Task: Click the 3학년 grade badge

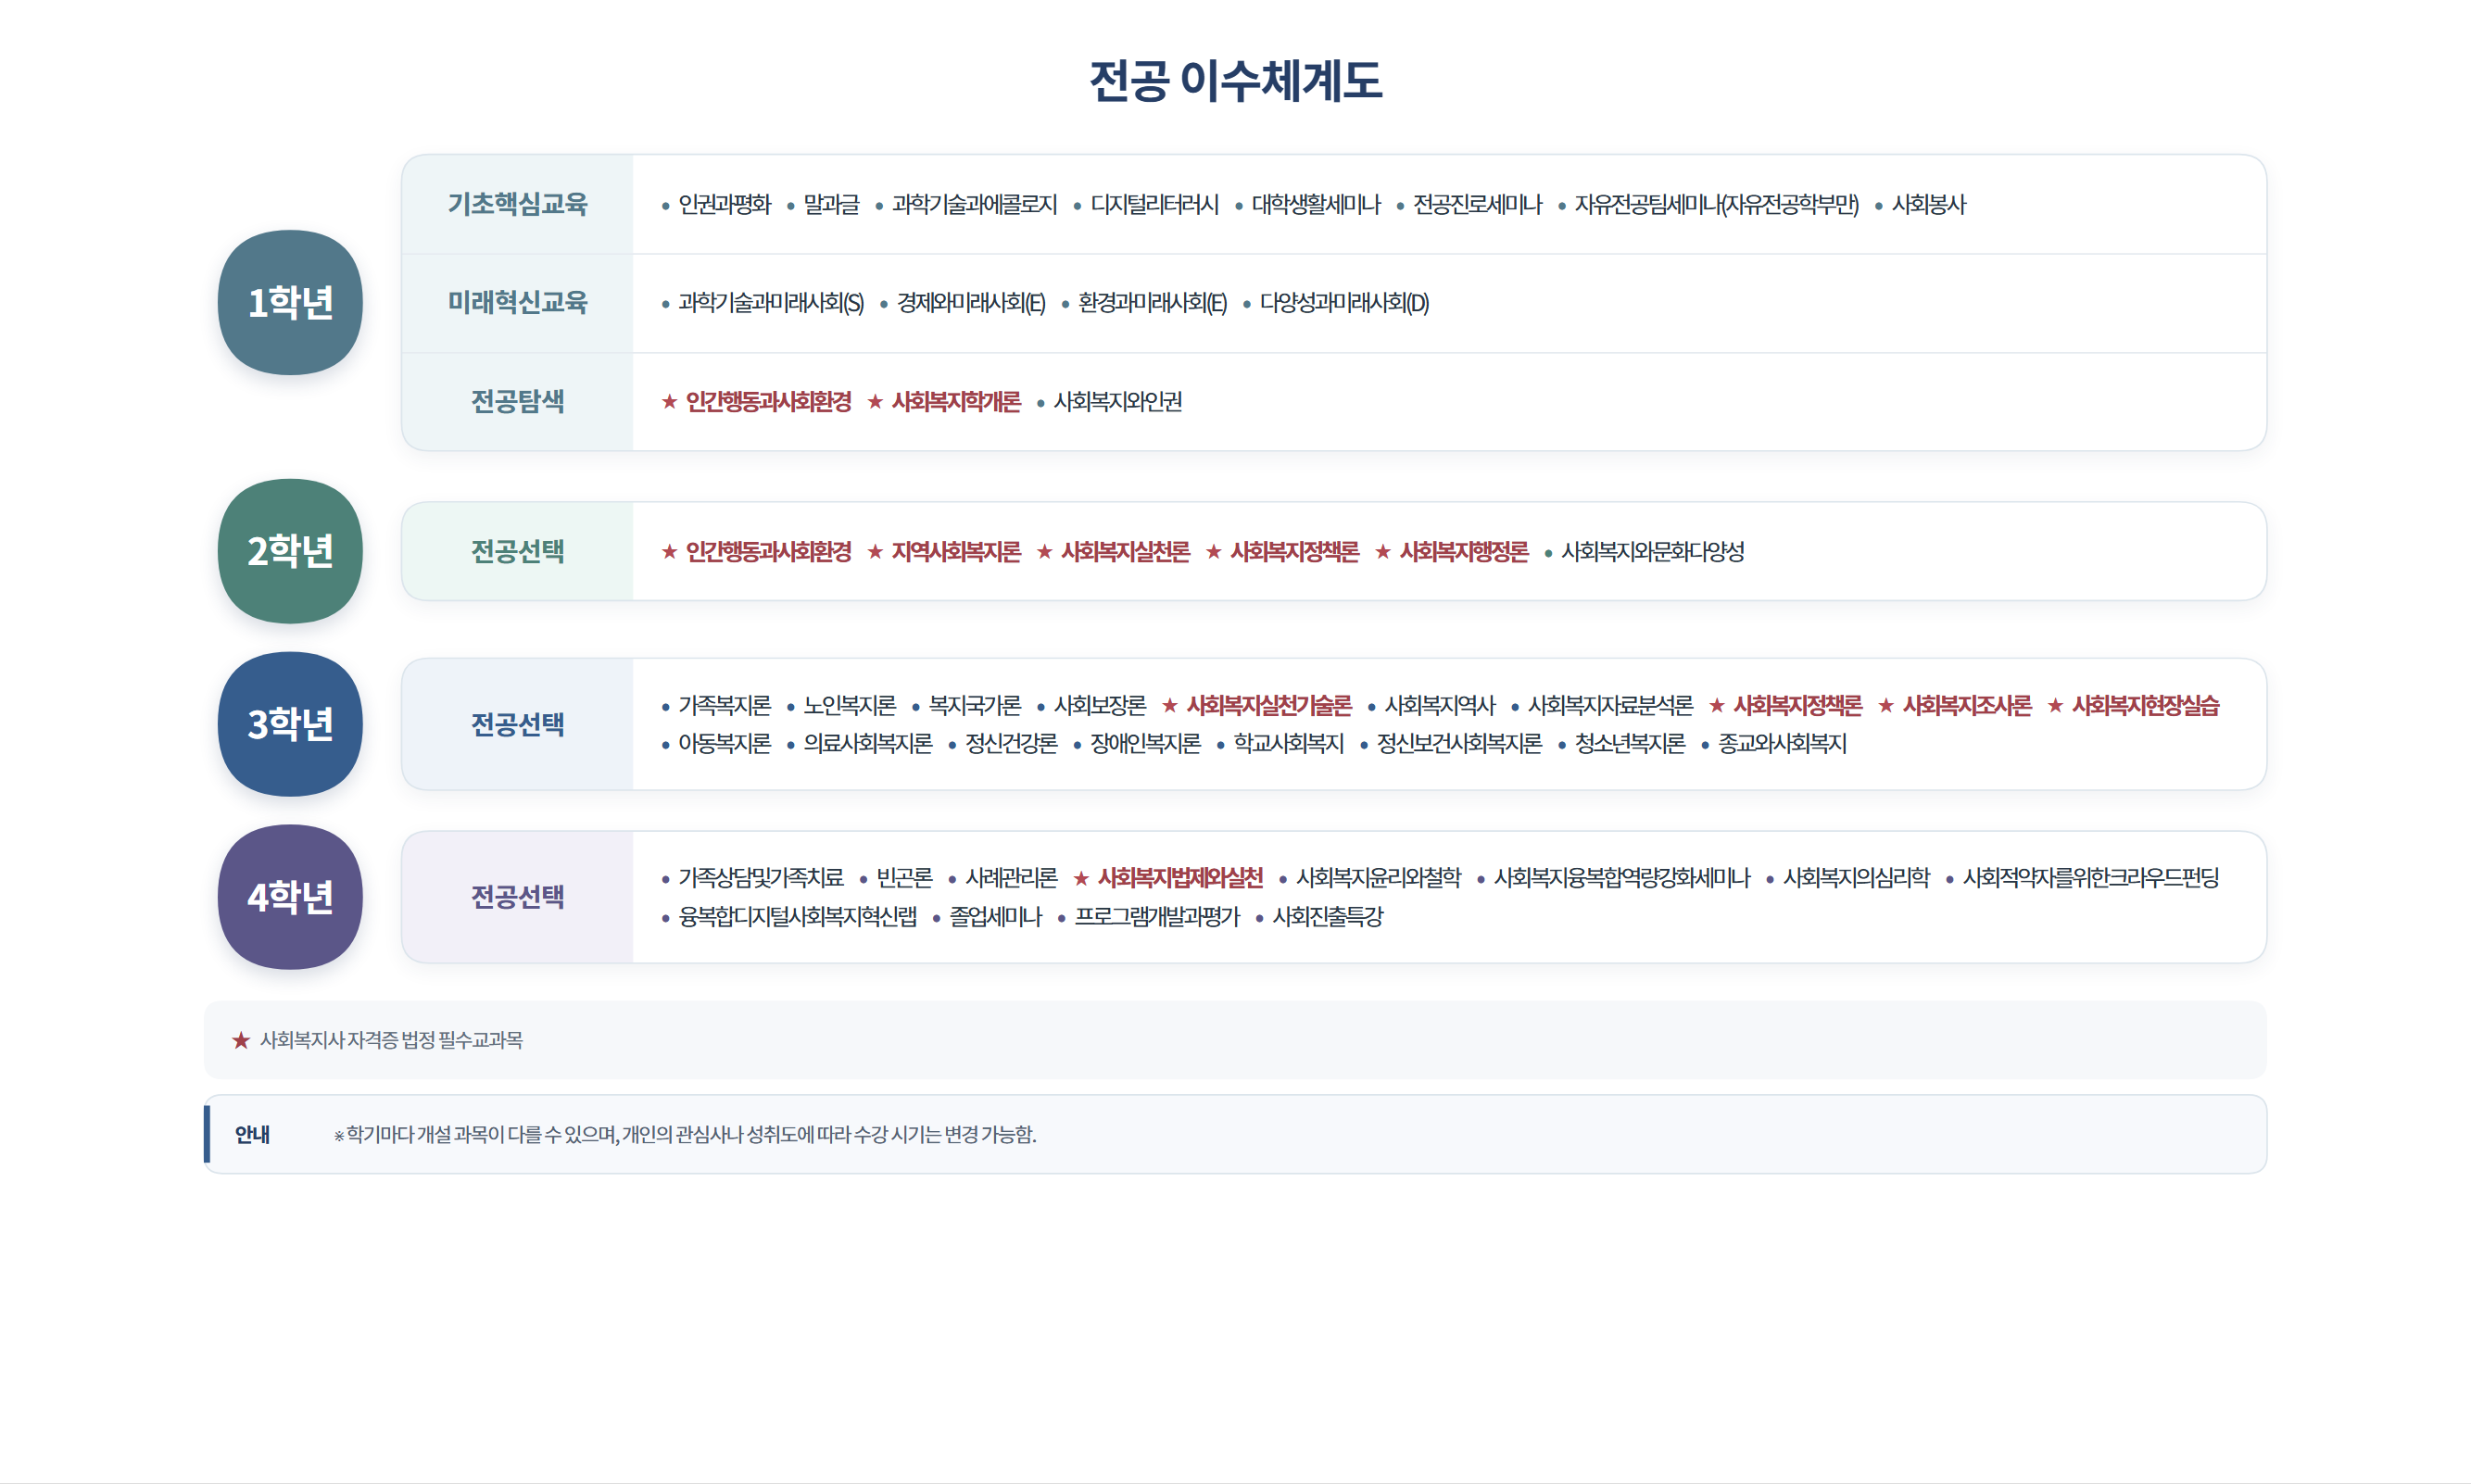Action: pos(290,724)
